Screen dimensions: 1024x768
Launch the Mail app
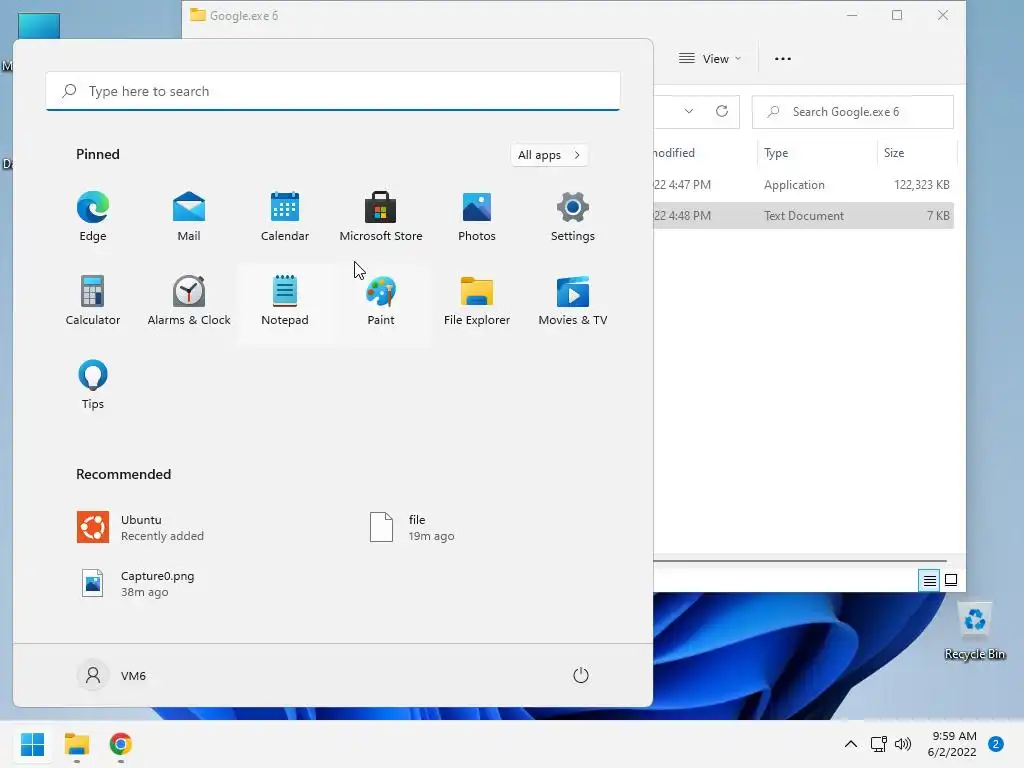(x=189, y=217)
